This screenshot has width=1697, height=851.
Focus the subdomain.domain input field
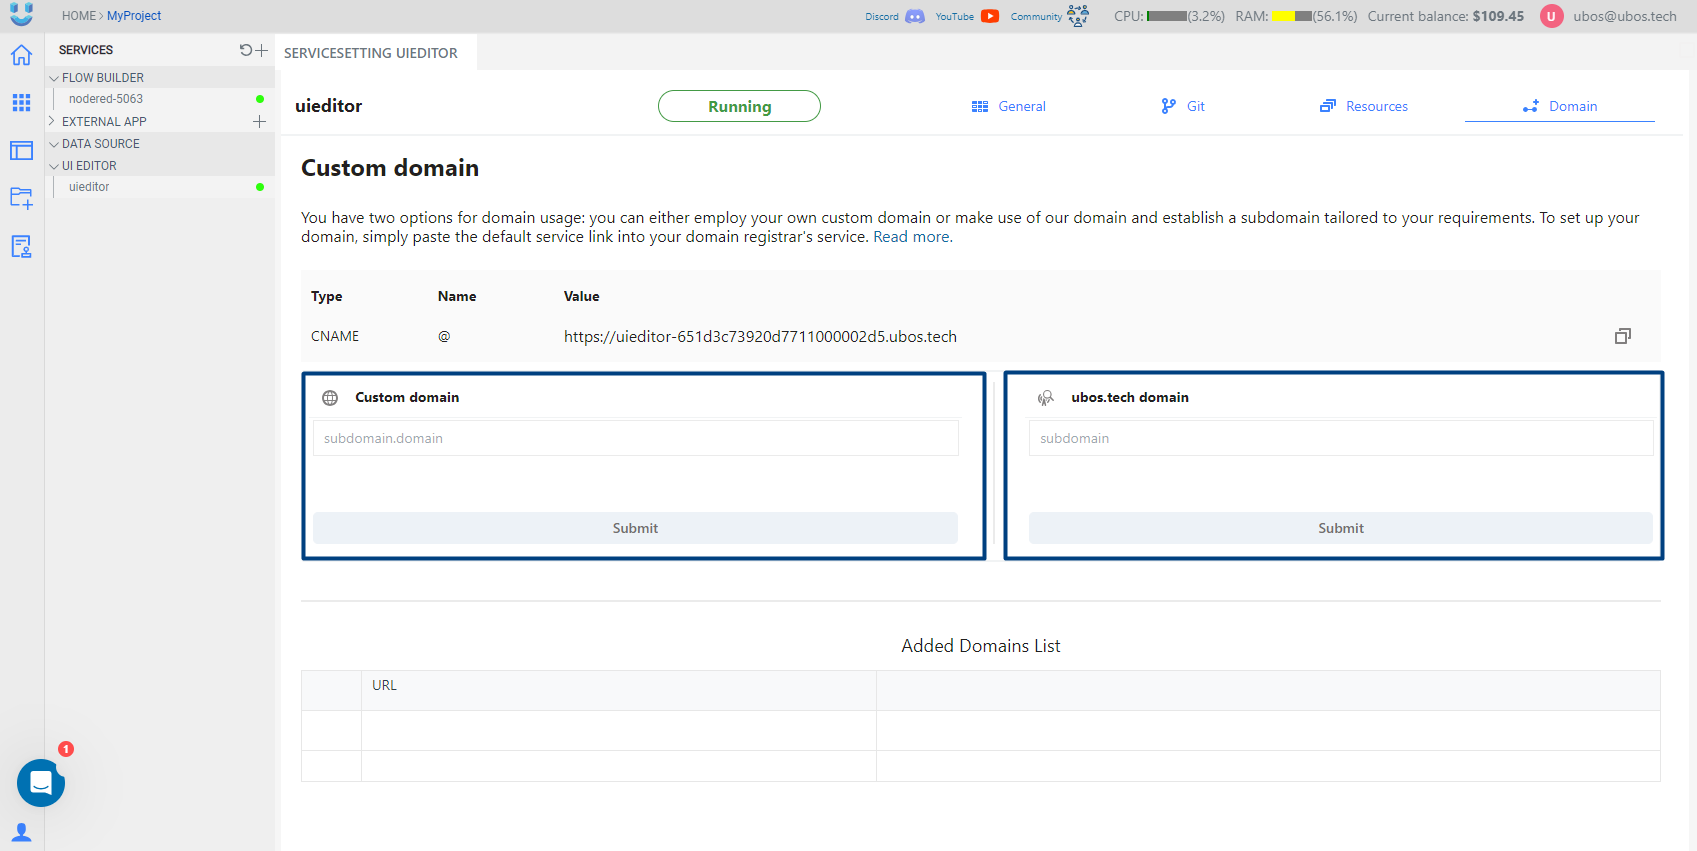click(x=635, y=438)
